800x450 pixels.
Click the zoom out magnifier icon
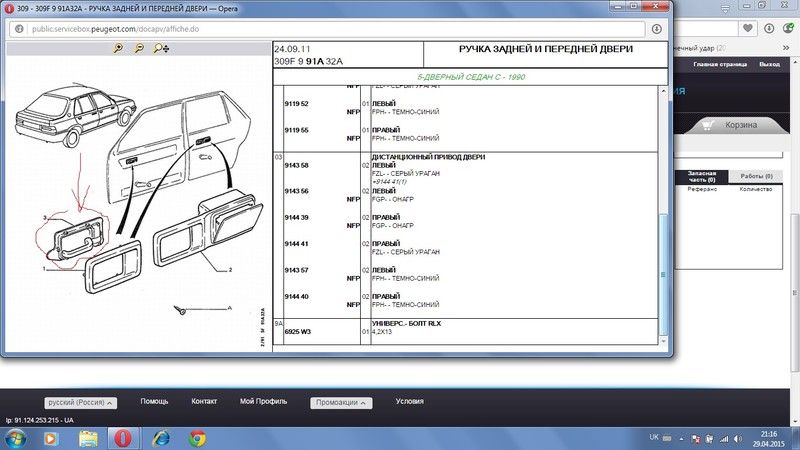(139, 48)
